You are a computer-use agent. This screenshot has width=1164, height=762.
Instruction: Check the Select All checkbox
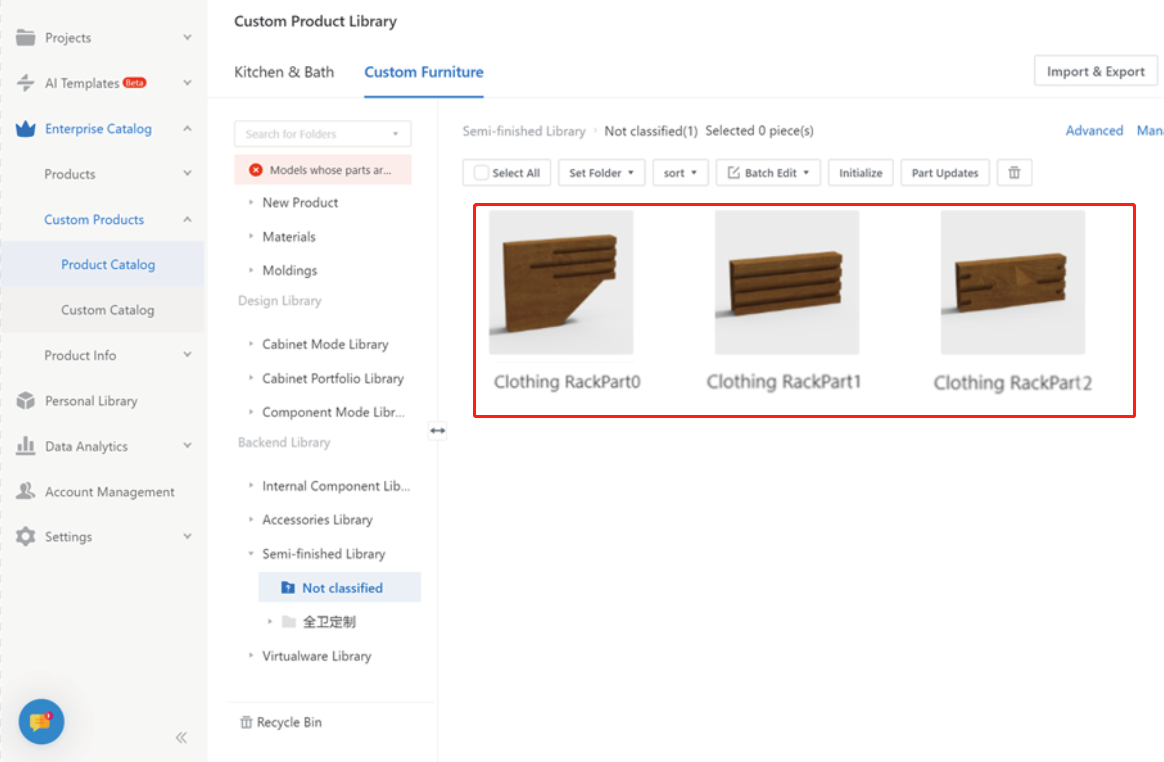coord(482,173)
